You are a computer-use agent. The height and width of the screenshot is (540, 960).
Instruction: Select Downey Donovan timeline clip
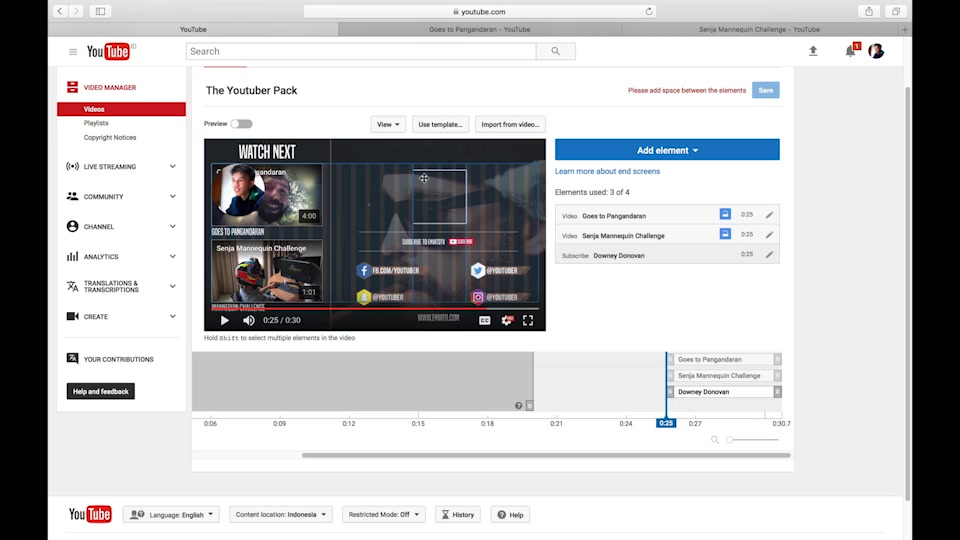(724, 392)
